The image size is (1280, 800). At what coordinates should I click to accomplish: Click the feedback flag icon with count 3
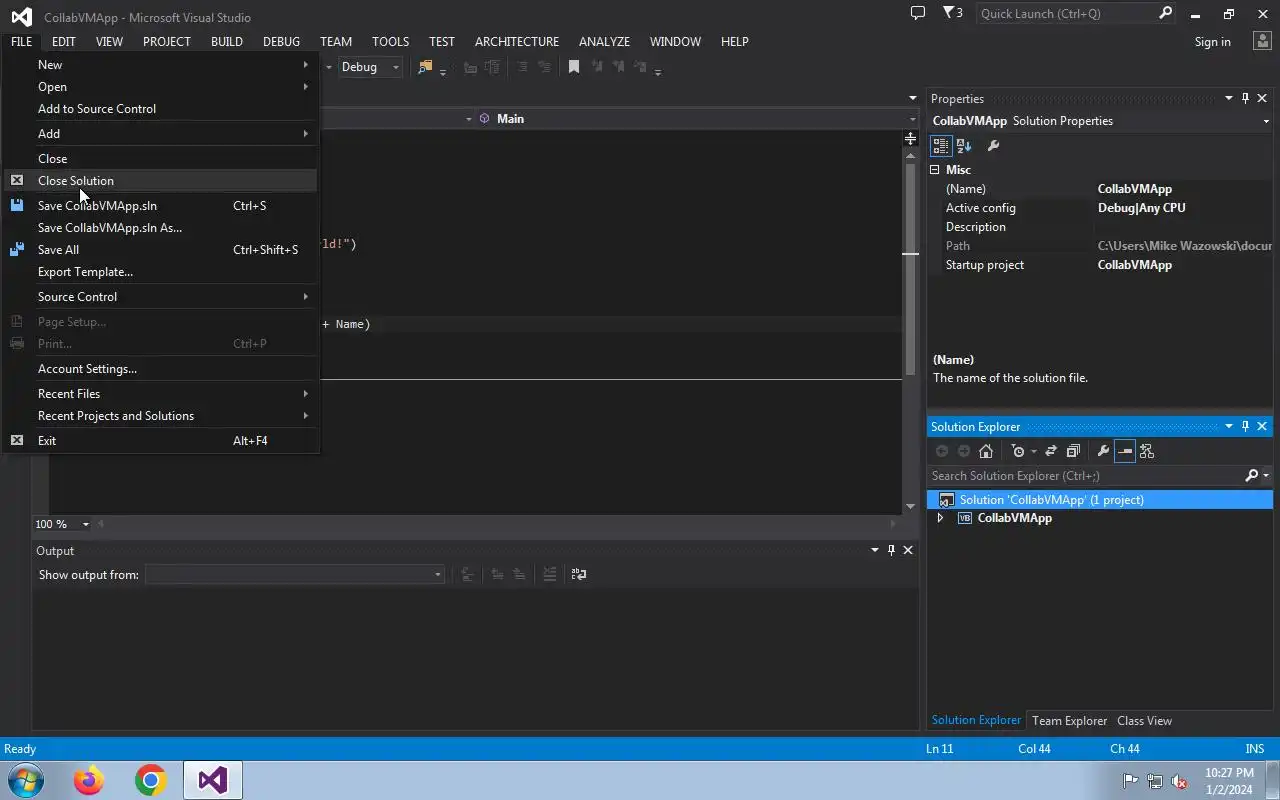[x=953, y=13]
